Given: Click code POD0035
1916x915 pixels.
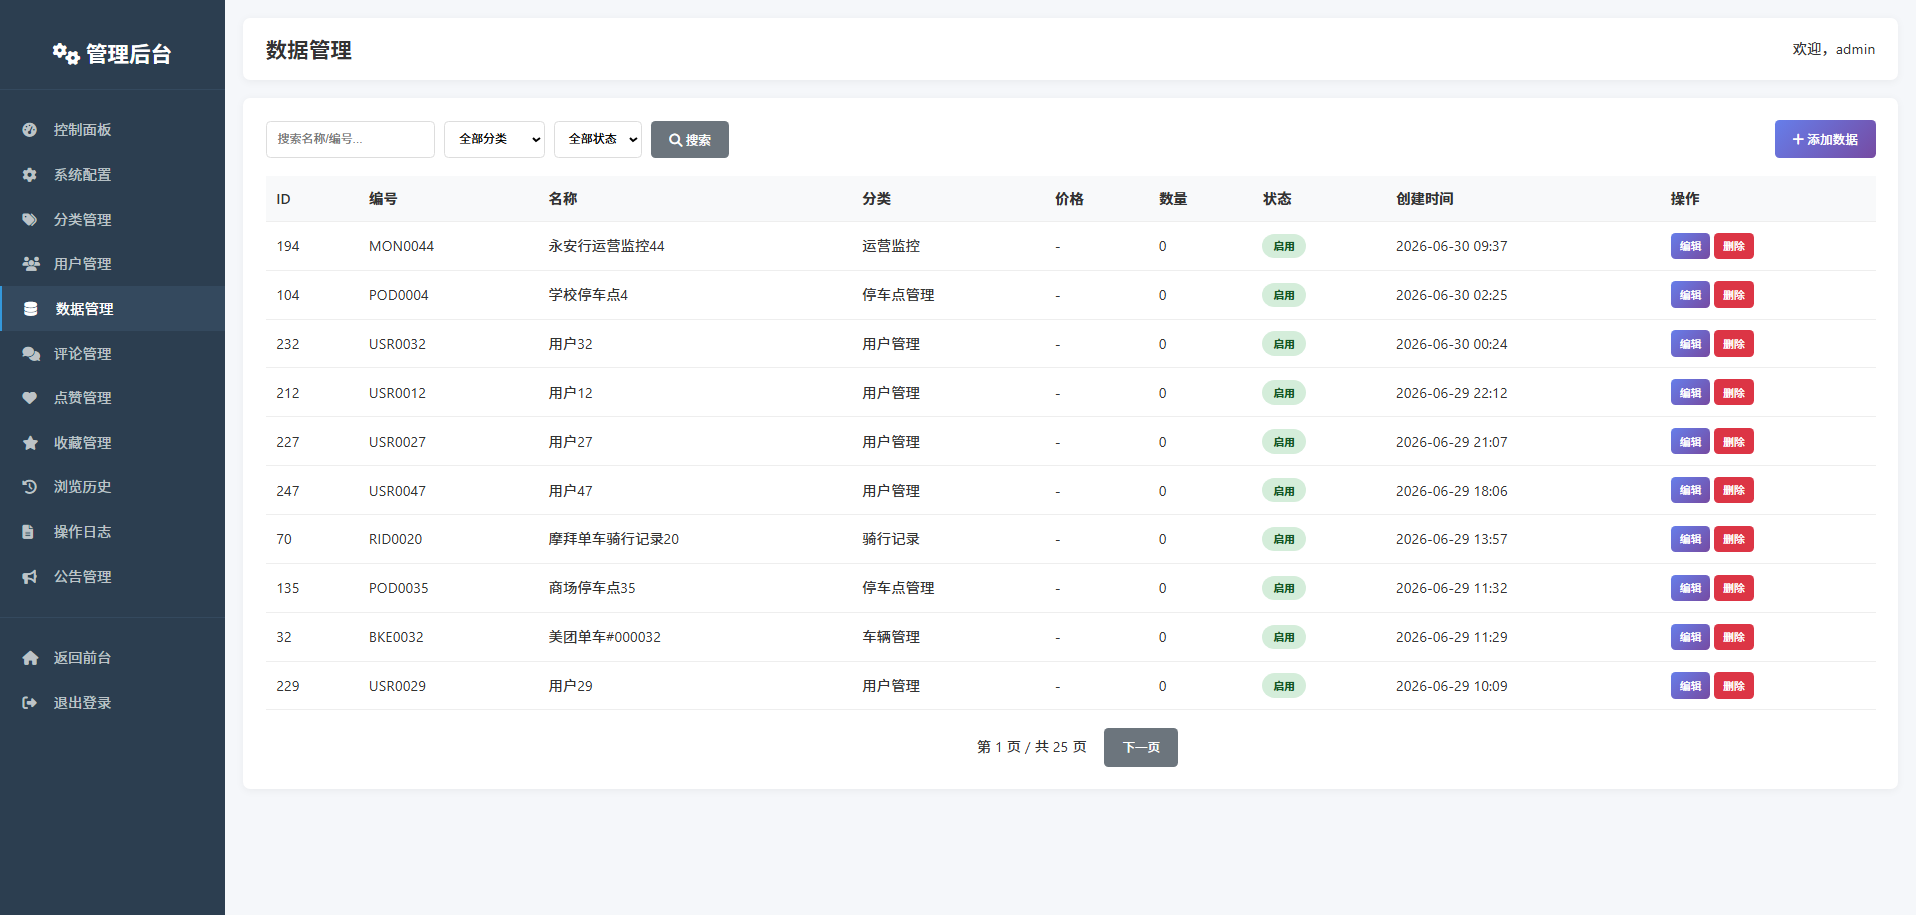Looking at the screenshot, I should pos(398,588).
